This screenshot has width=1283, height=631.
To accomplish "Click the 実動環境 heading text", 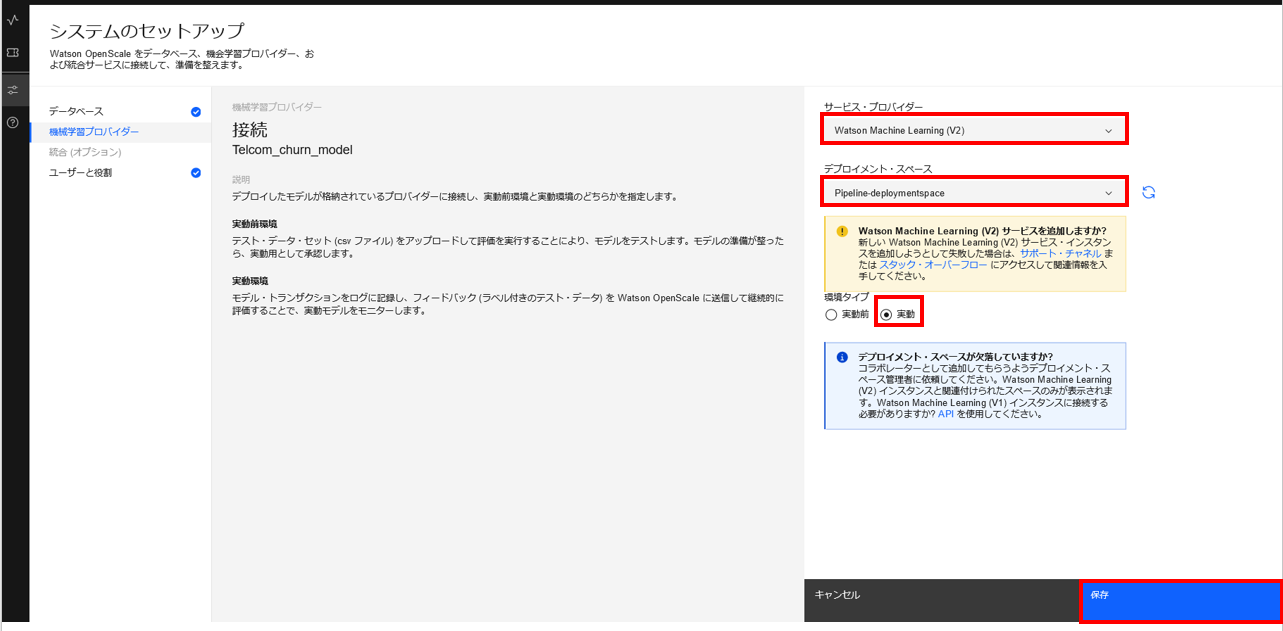I will pyautogui.click(x=250, y=281).
